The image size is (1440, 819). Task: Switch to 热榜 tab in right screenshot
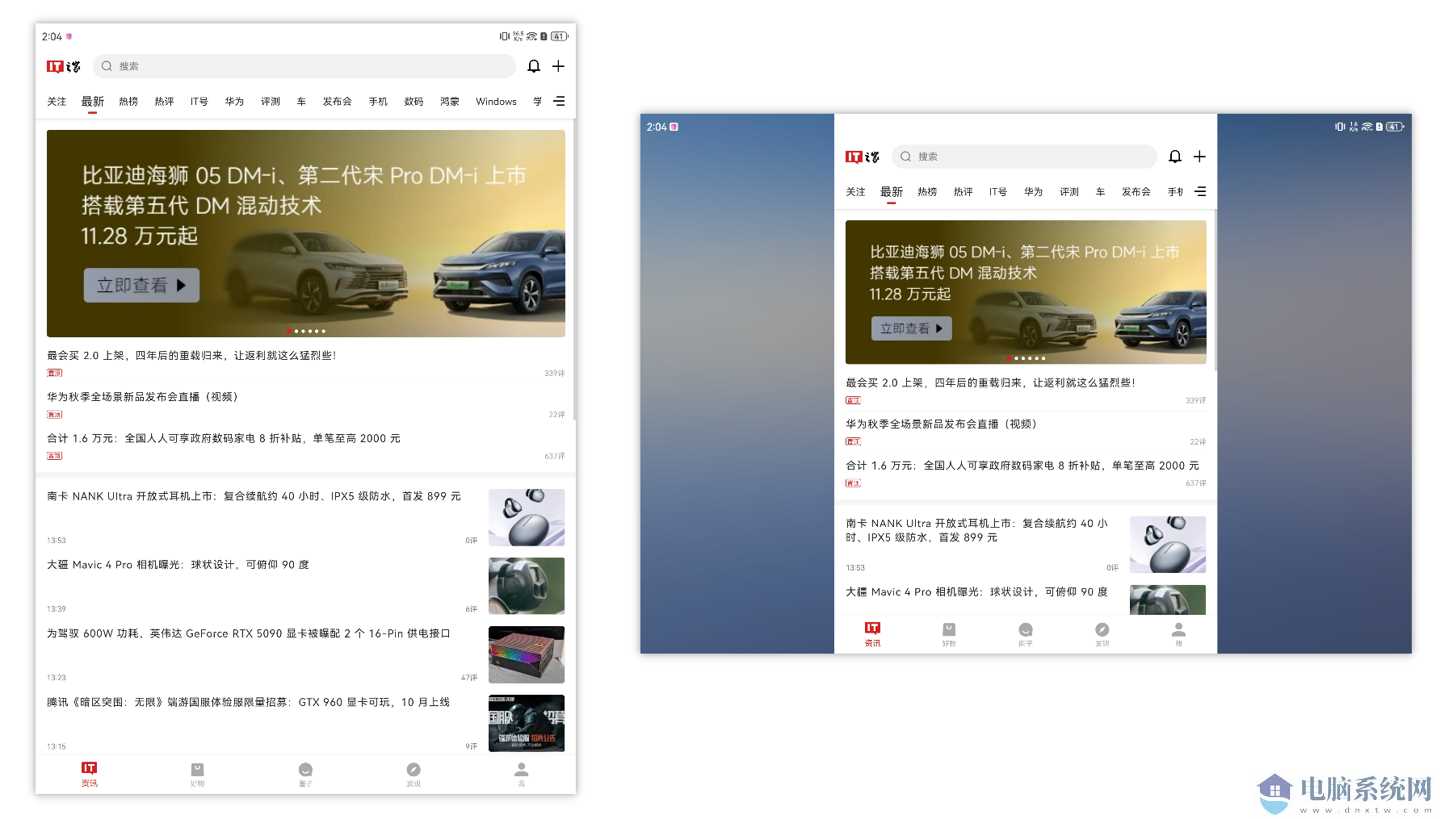927,191
